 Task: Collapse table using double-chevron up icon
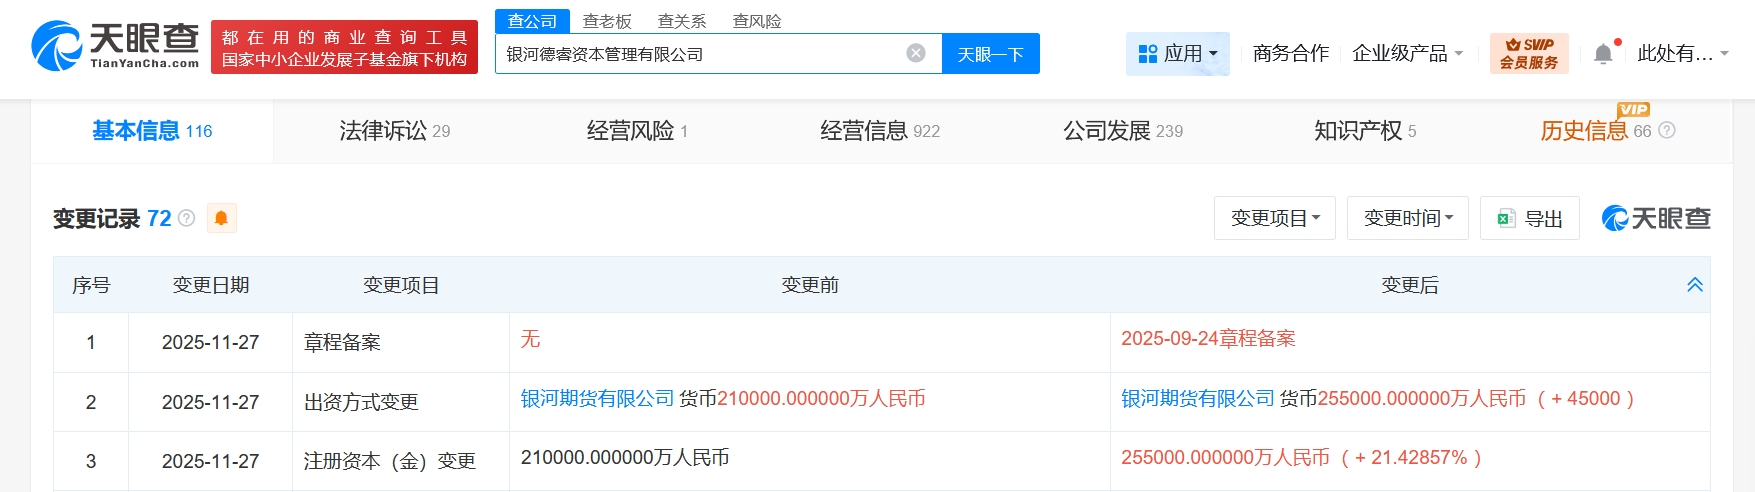click(1694, 285)
